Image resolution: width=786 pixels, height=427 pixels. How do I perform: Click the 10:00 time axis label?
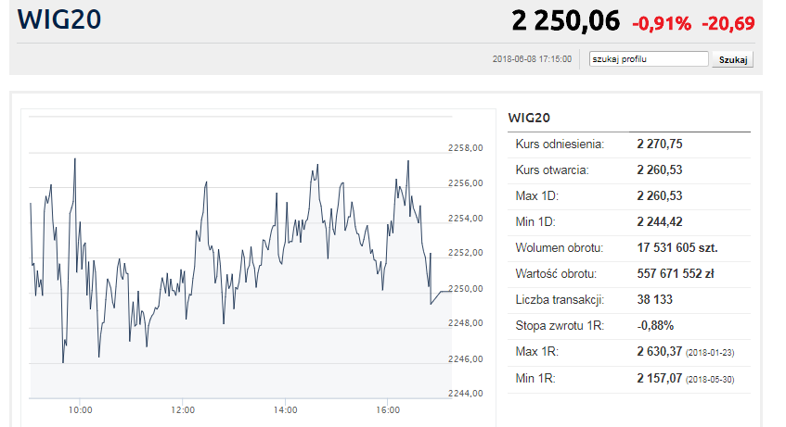pos(80,410)
